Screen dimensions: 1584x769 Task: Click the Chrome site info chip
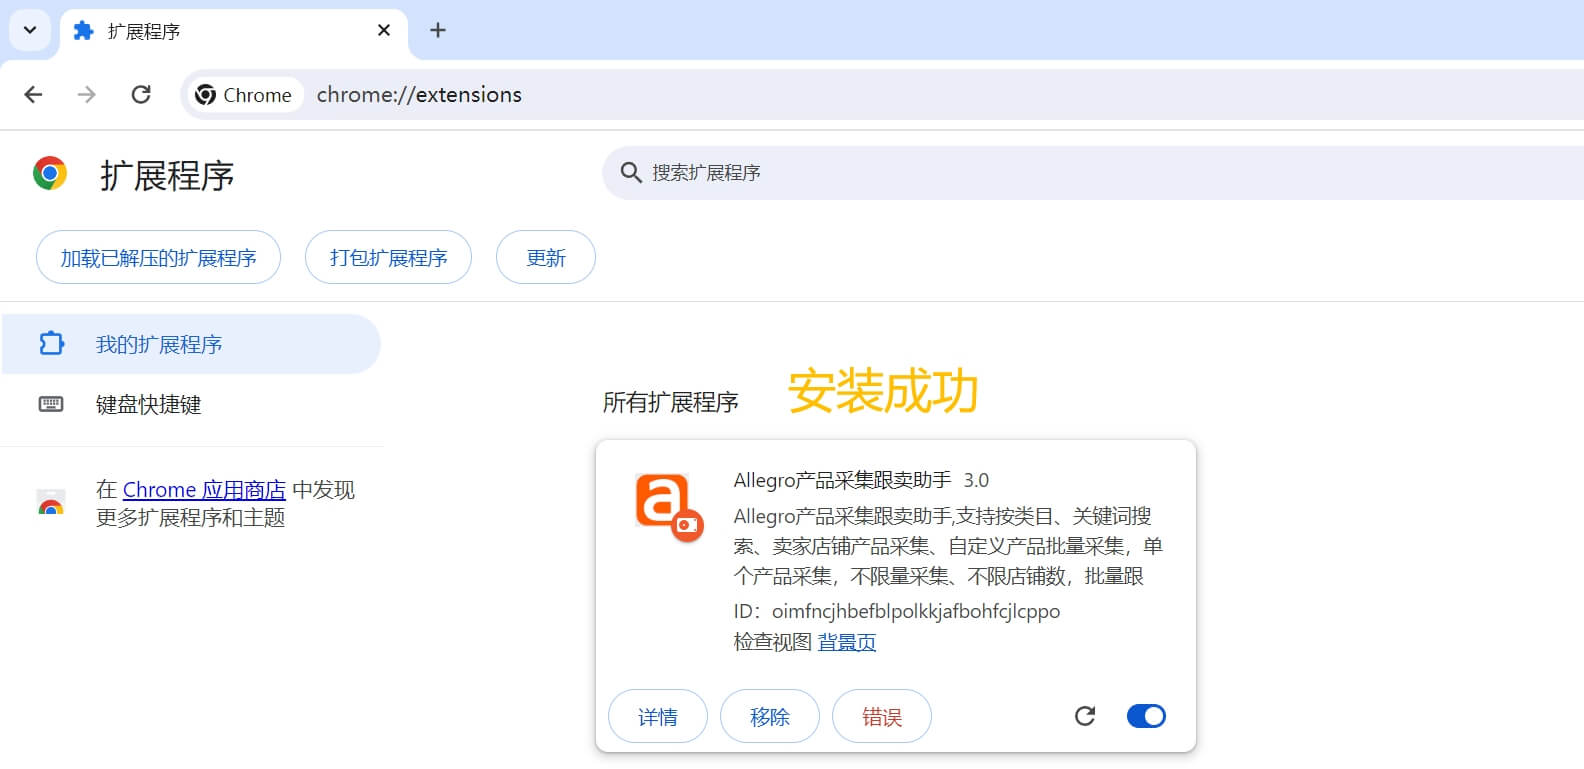(245, 95)
